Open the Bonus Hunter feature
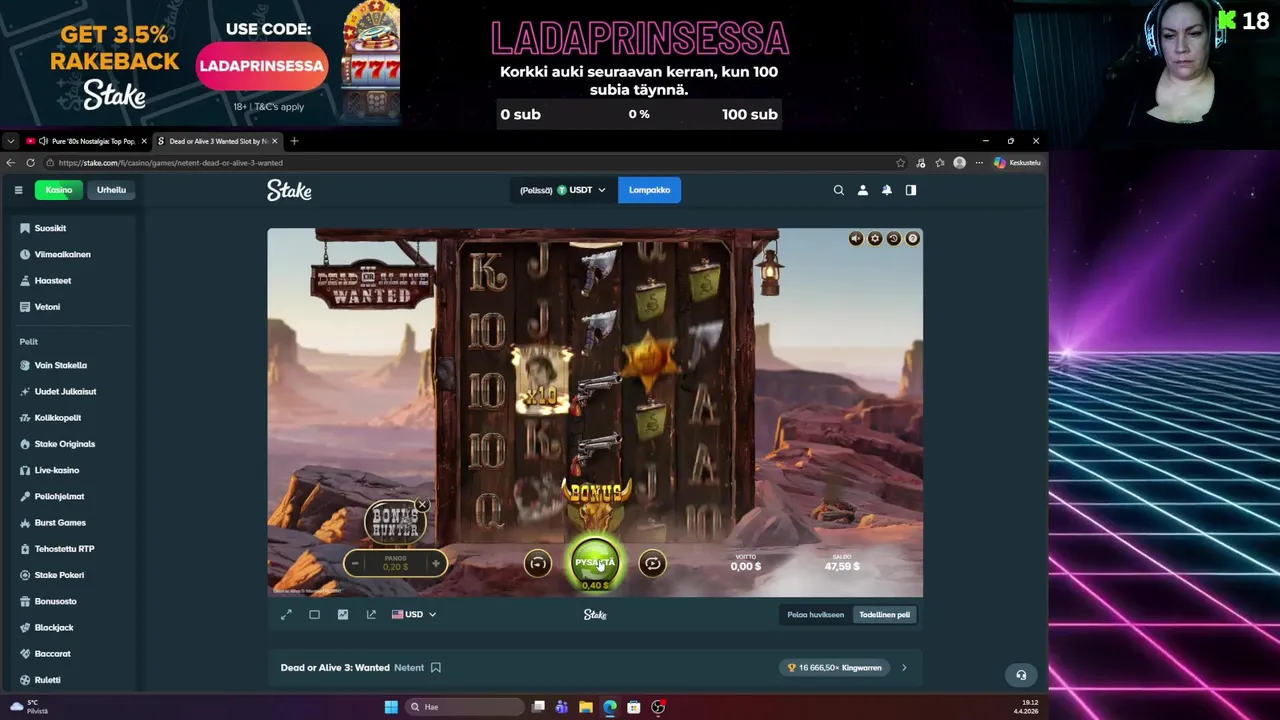The image size is (1280, 720). [x=395, y=521]
